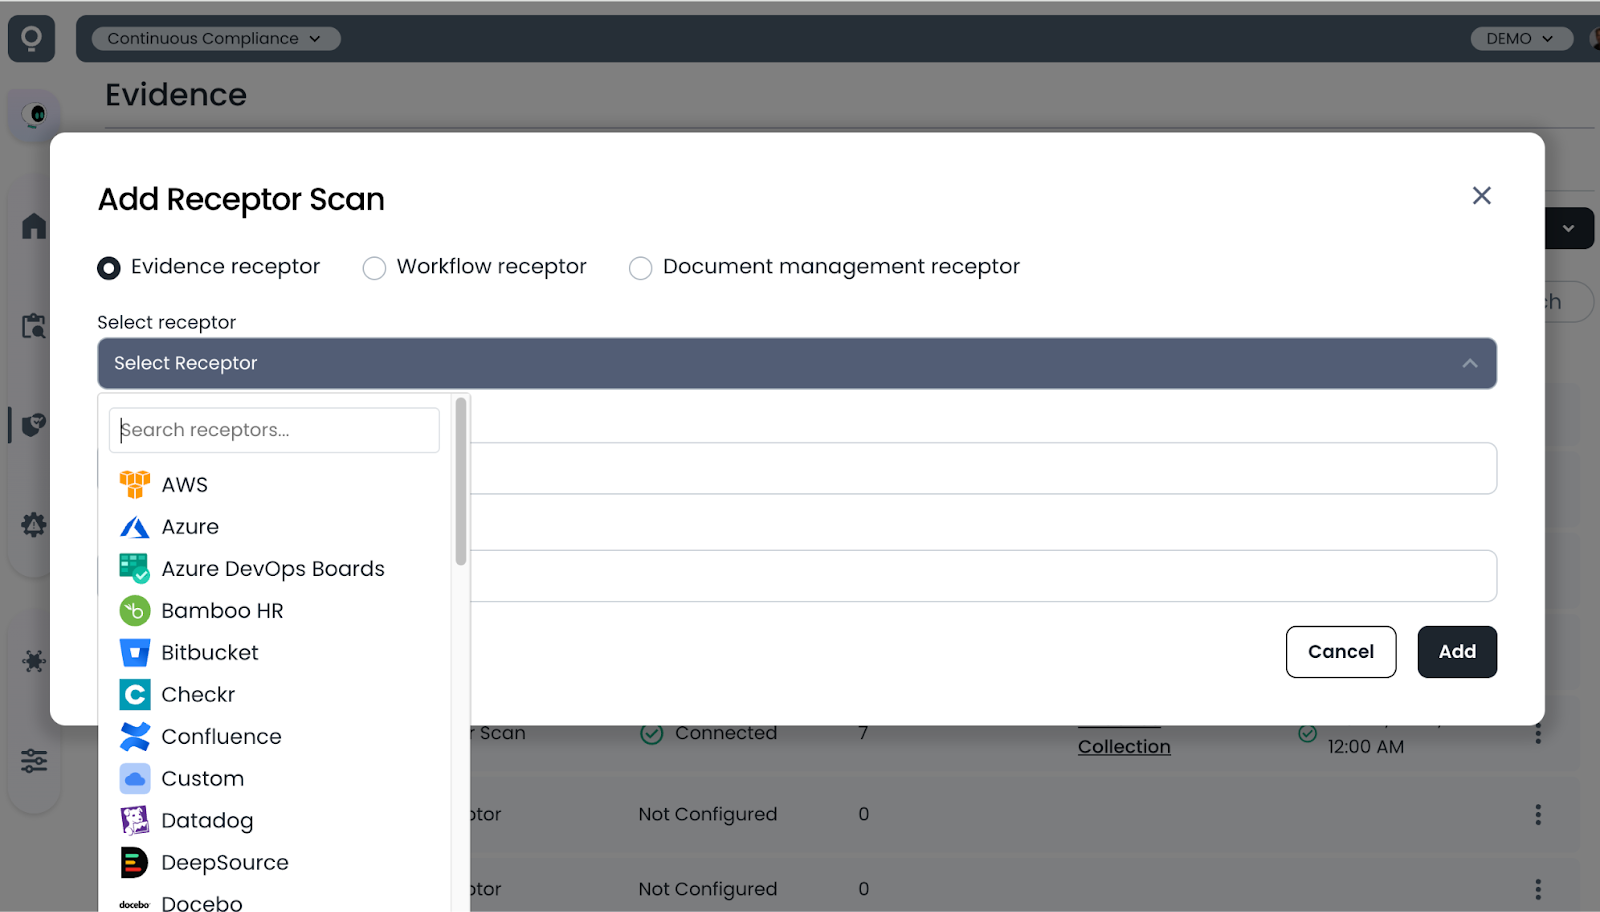
Task: Open the alert gear sidebar icon
Action: pos(34,524)
